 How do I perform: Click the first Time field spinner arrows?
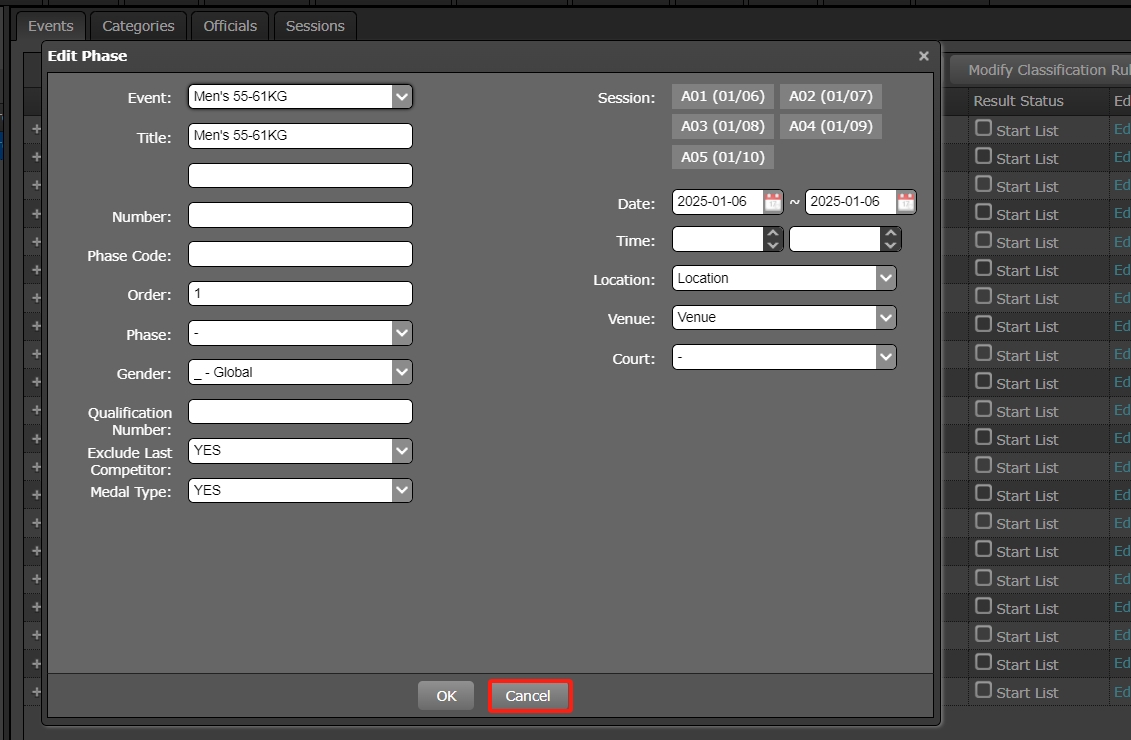coord(773,240)
